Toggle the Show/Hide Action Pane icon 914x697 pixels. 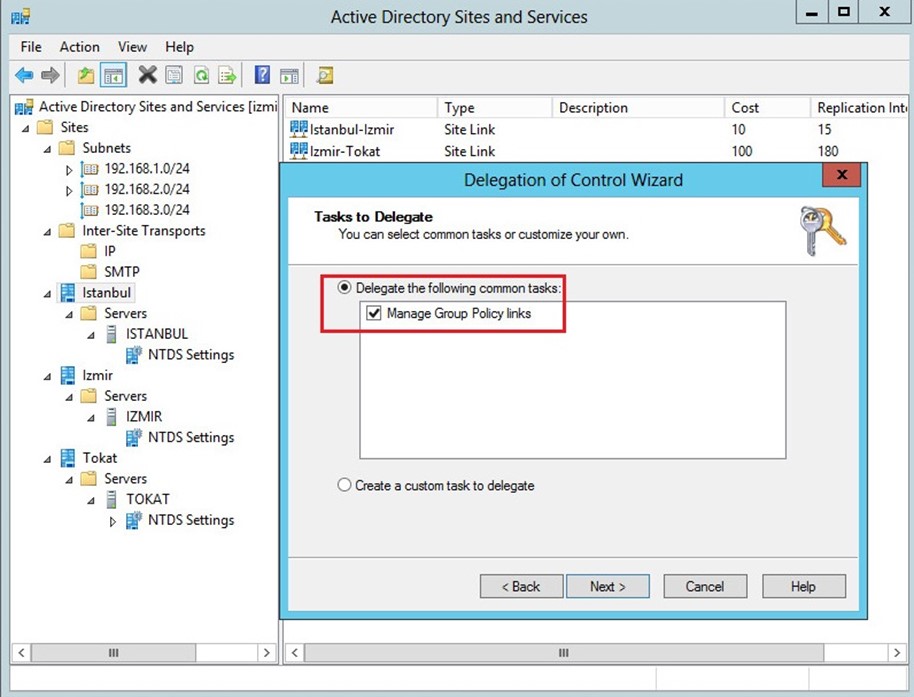point(289,75)
